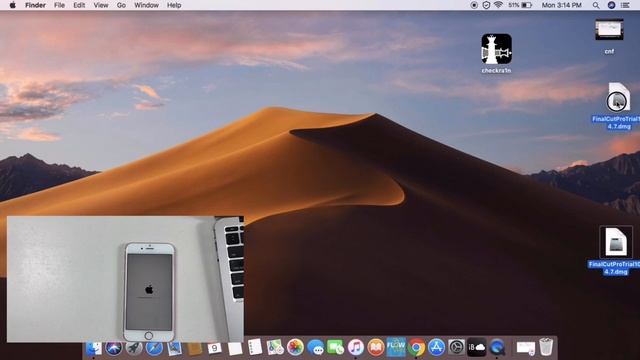This screenshot has height=360, width=640.
Task: Open Google Chrome from the Dock
Action: [x=416, y=348]
